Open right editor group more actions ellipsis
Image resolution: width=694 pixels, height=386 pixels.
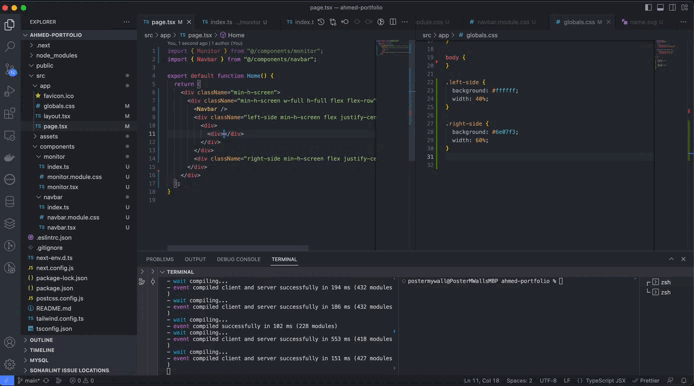pos(683,22)
